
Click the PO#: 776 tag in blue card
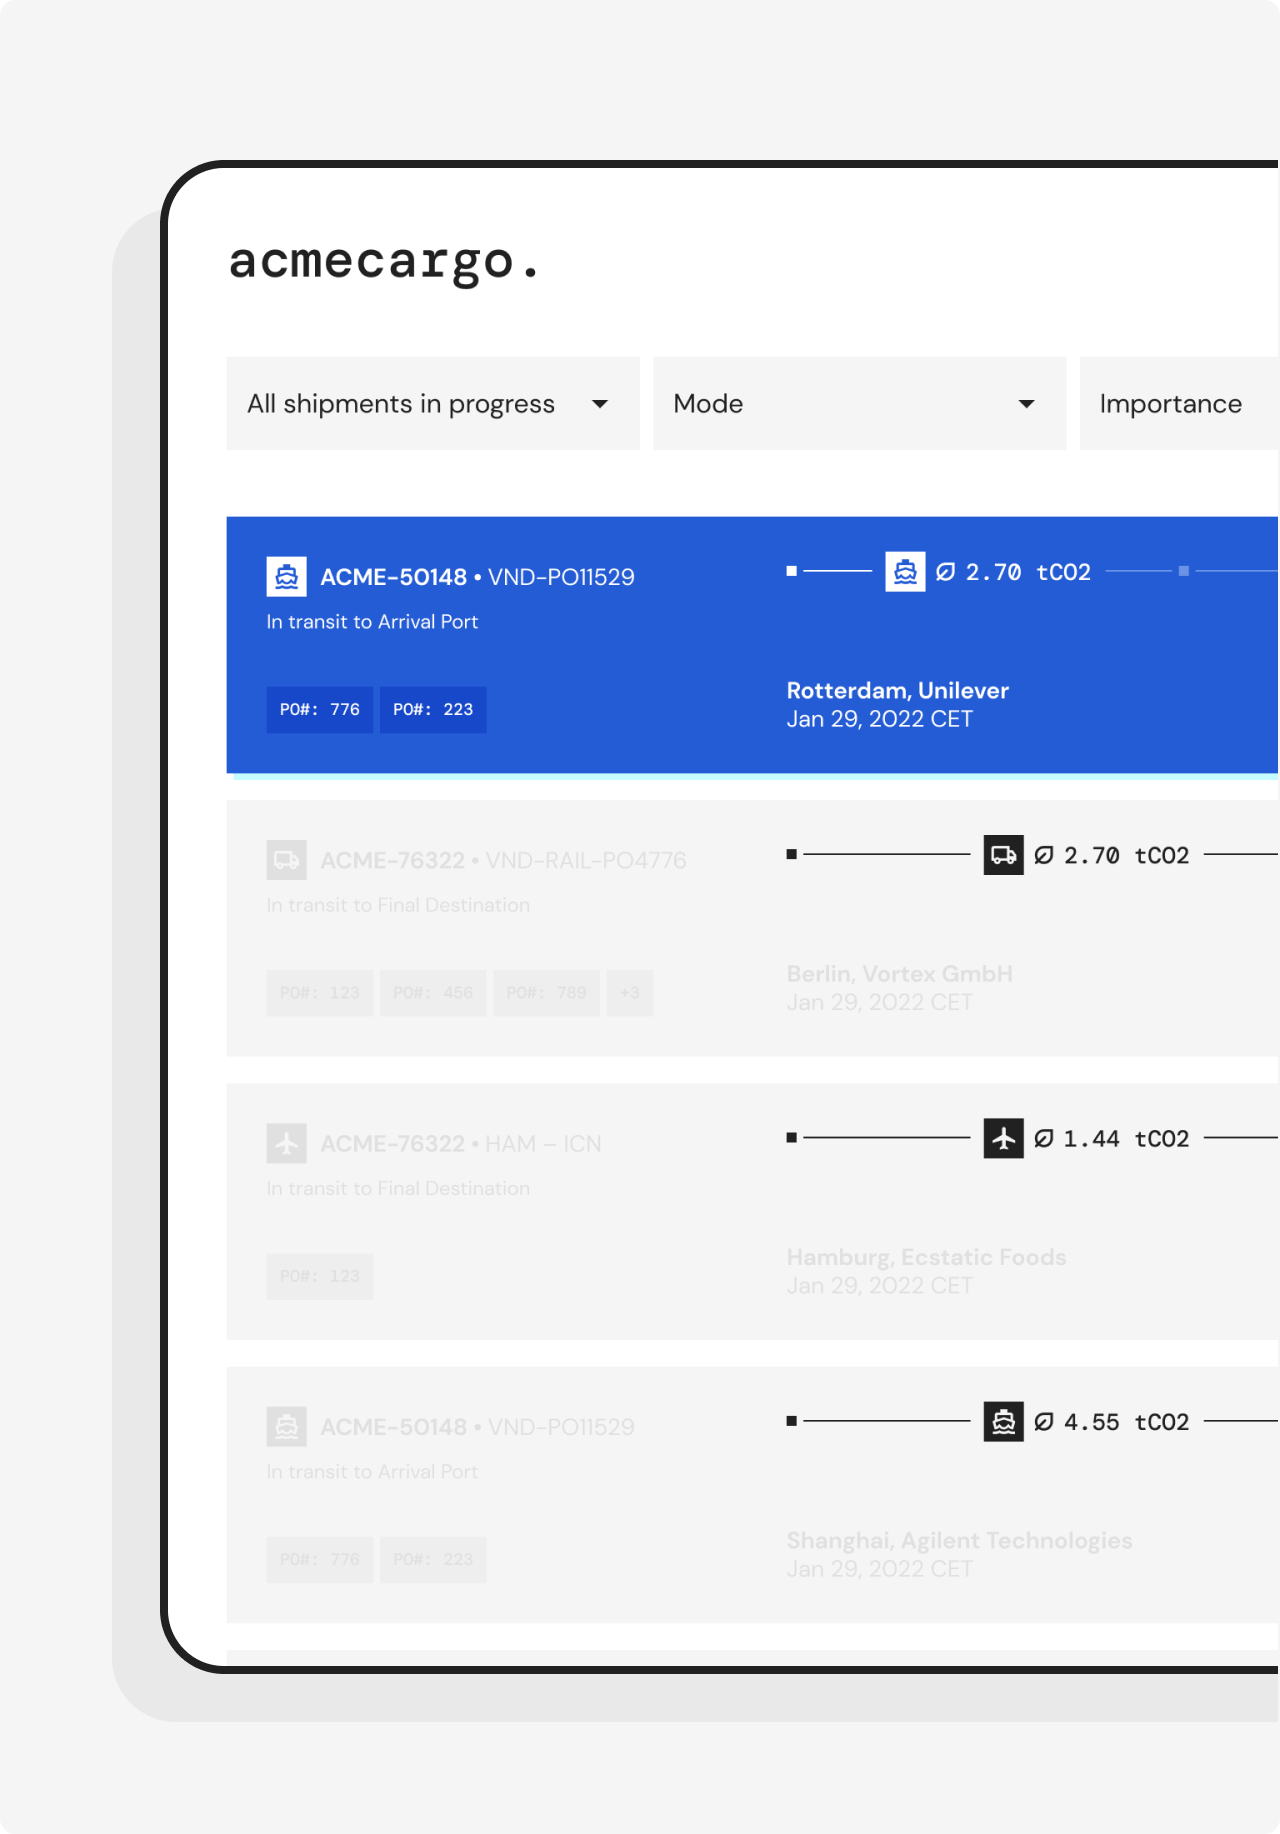pyautogui.click(x=319, y=710)
